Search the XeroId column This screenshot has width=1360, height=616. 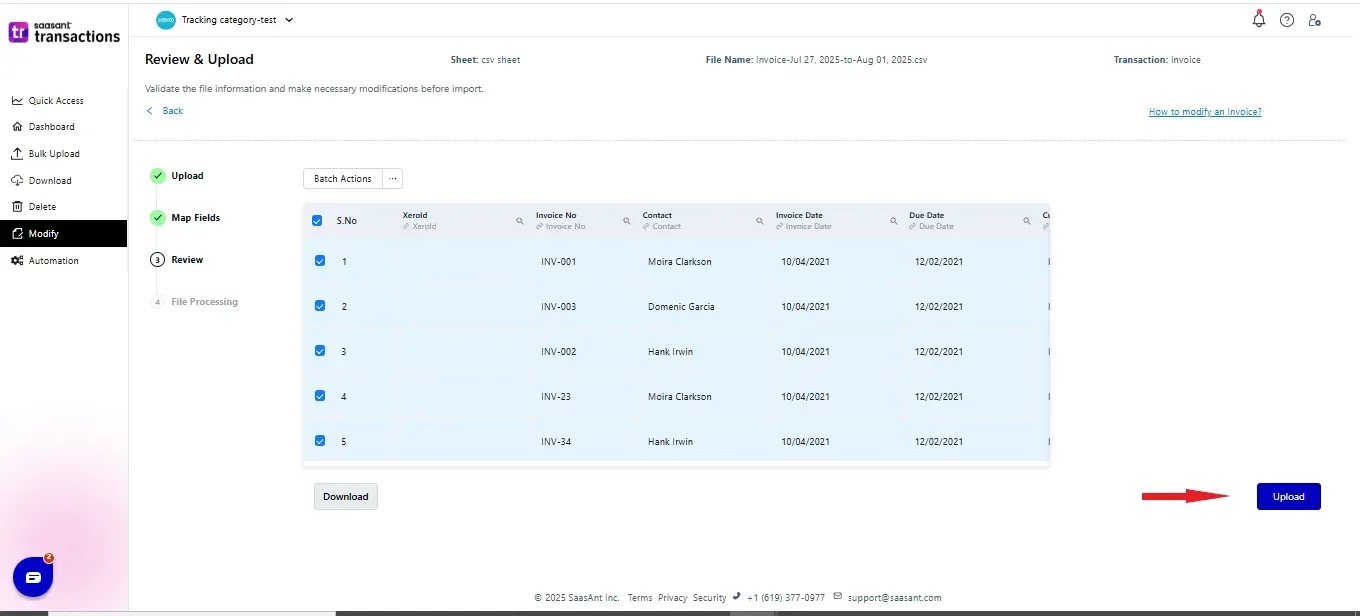520,221
